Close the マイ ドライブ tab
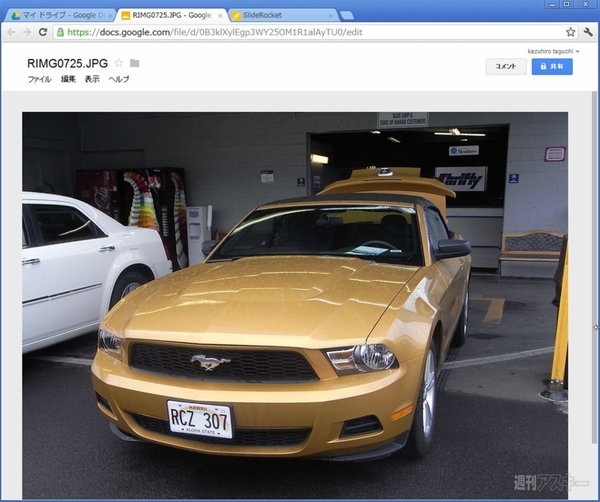Image resolution: width=600 pixels, height=502 pixels. (x=110, y=16)
